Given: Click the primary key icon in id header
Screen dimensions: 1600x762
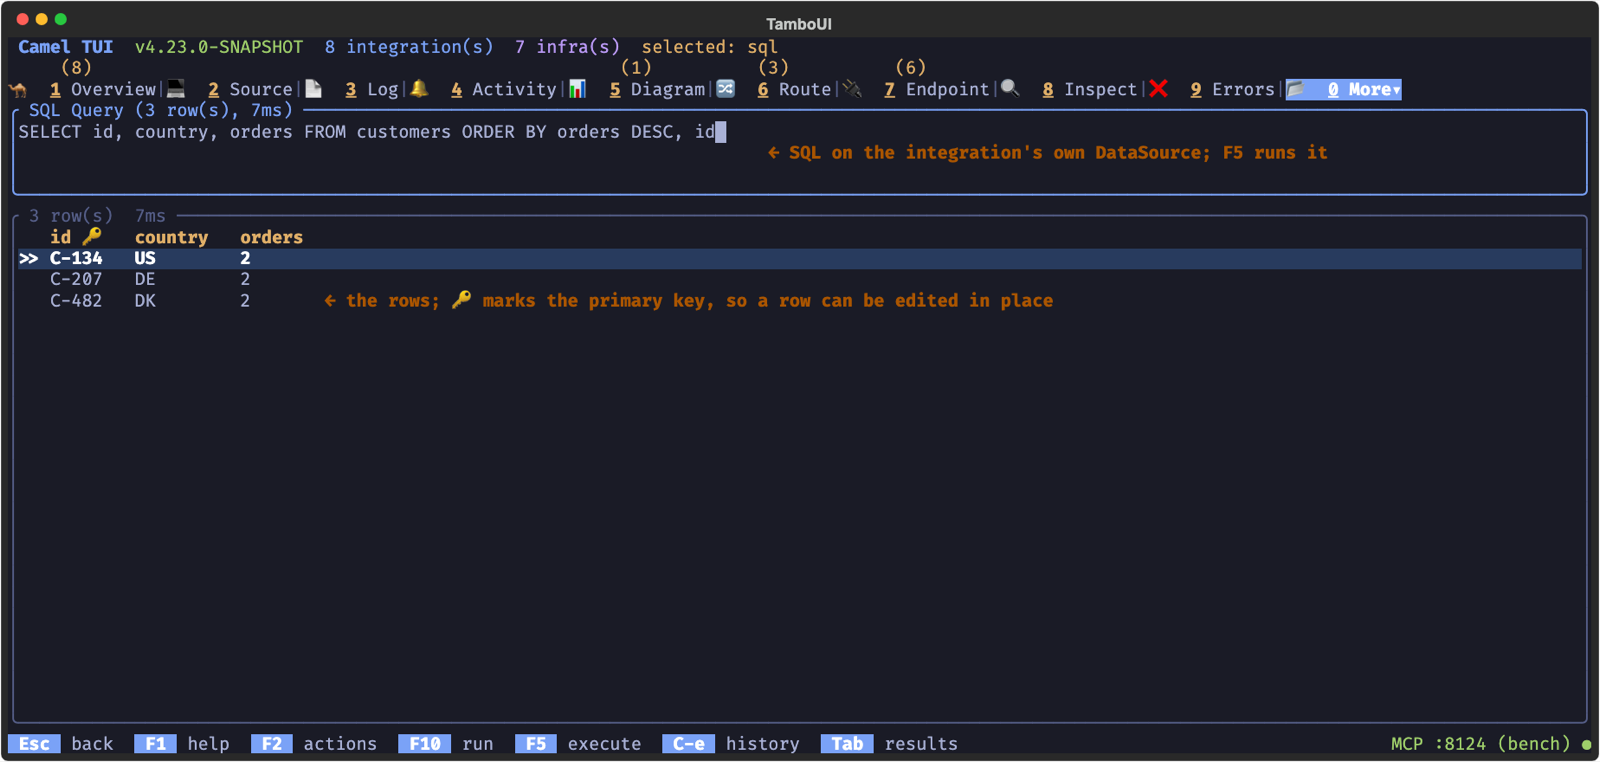Looking at the screenshot, I should point(92,237).
